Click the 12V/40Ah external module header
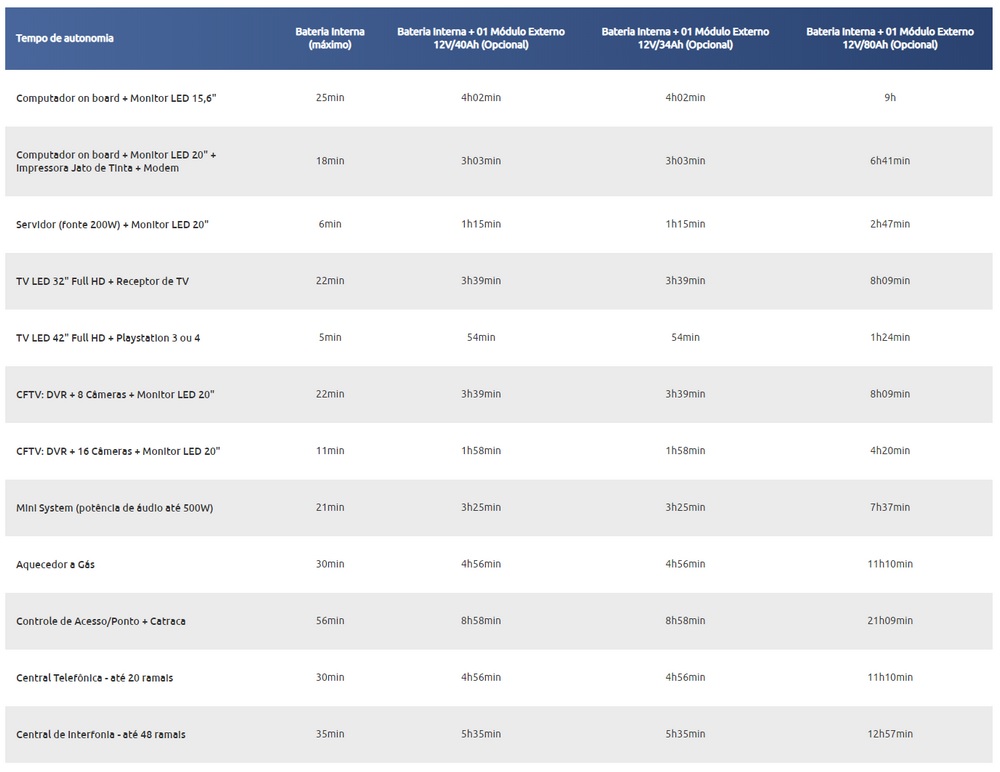Screen dimensions: 1000x772 (481, 38)
